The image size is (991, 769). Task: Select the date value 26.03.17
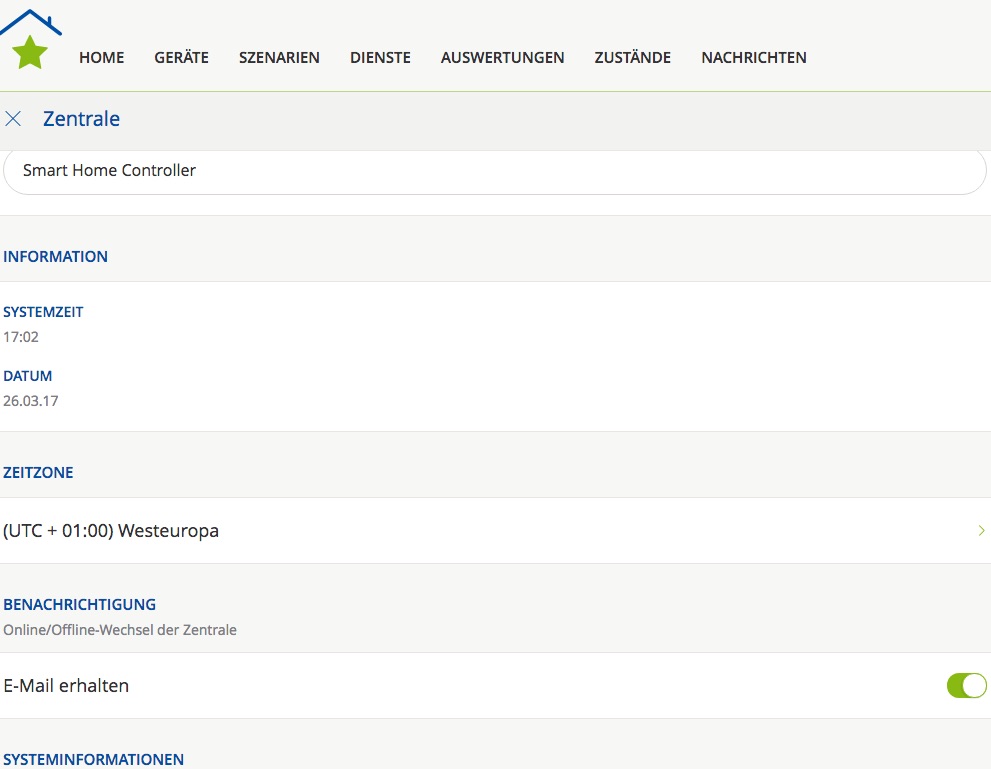tap(30, 401)
